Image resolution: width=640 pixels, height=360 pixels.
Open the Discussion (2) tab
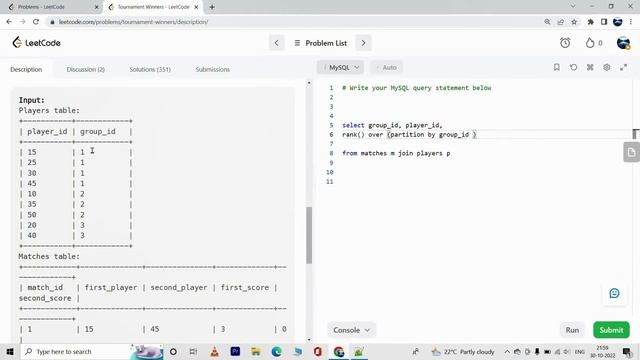[86, 69]
